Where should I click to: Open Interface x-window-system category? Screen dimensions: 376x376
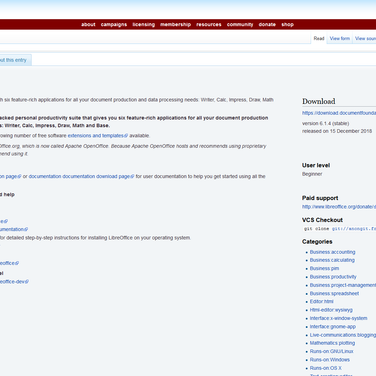(x=338, y=318)
